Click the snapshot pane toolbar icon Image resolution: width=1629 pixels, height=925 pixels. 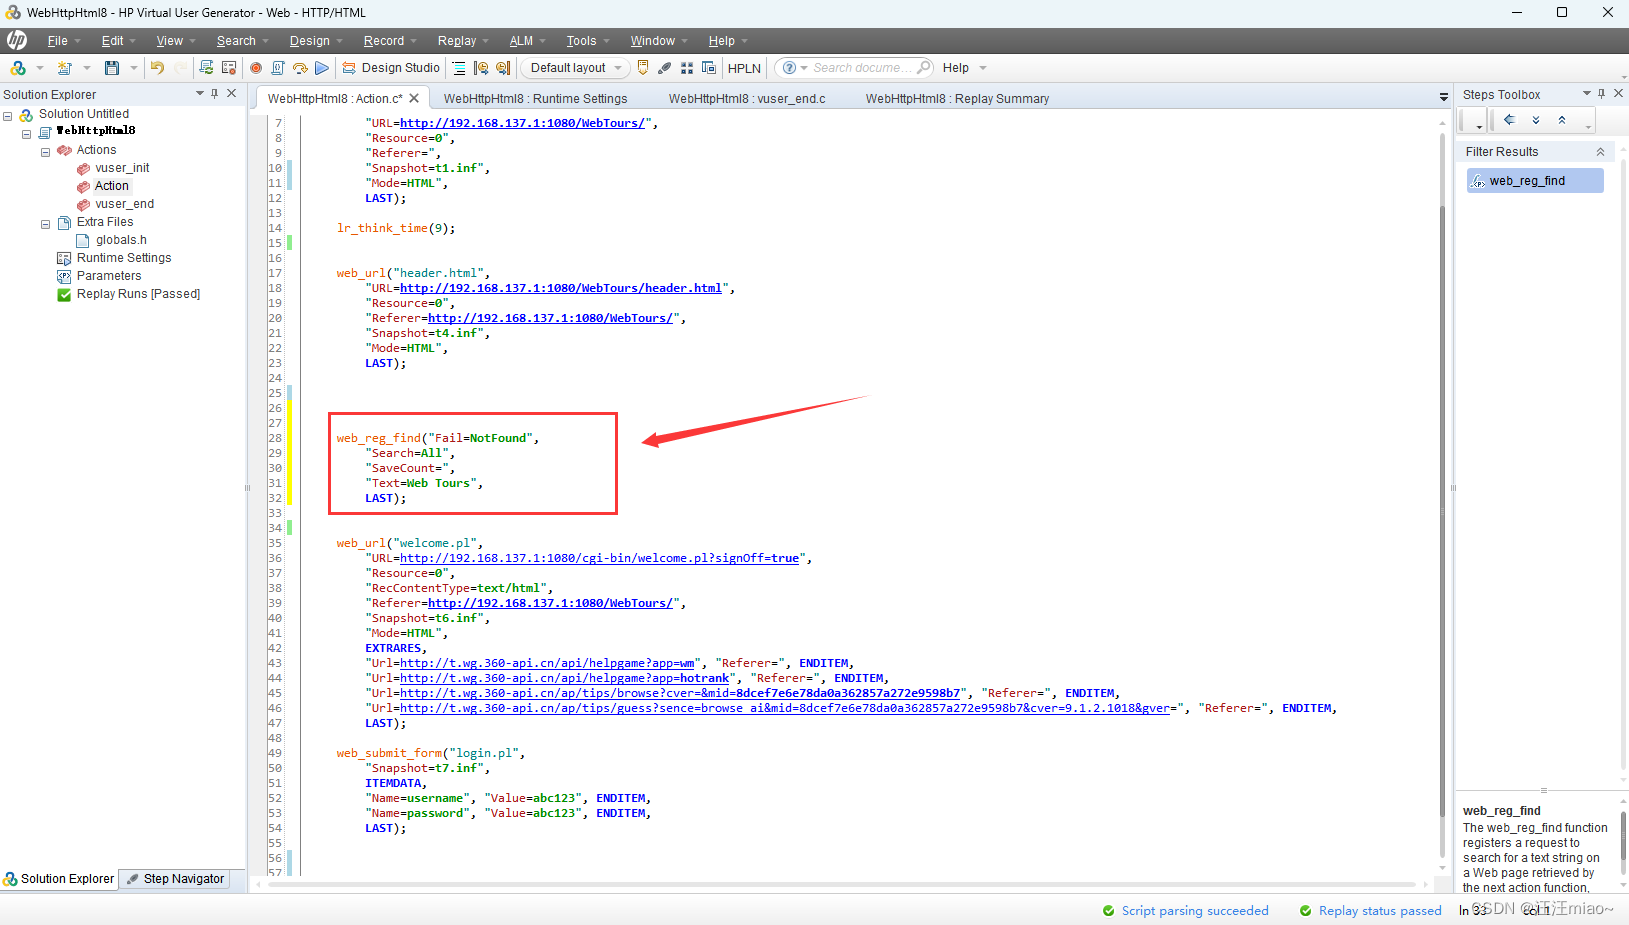[x=229, y=68]
